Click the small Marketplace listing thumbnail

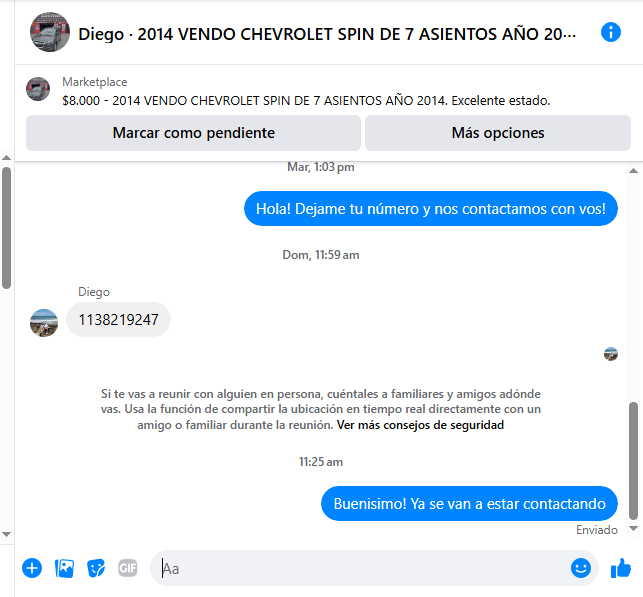38,89
